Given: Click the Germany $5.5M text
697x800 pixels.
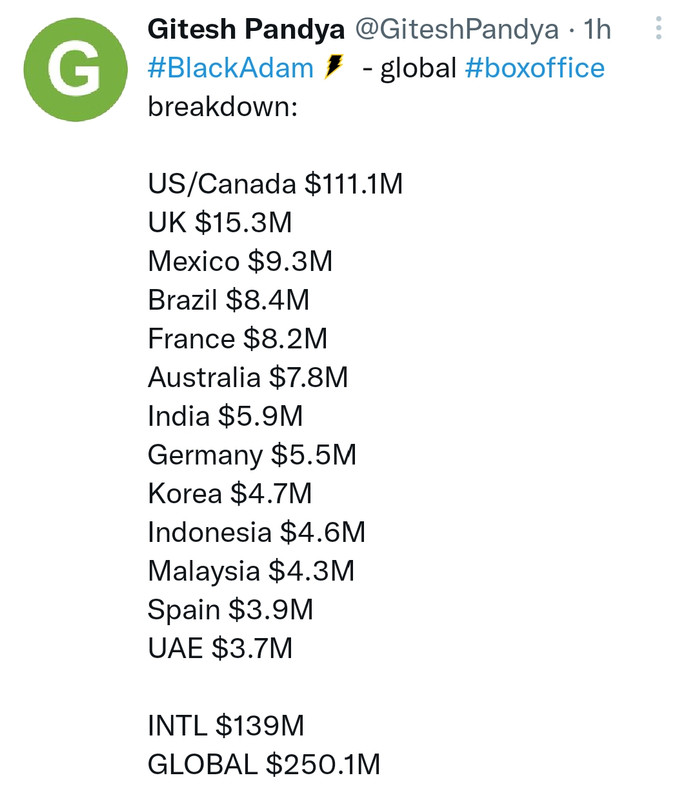Looking at the screenshot, I should (x=252, y=455).
